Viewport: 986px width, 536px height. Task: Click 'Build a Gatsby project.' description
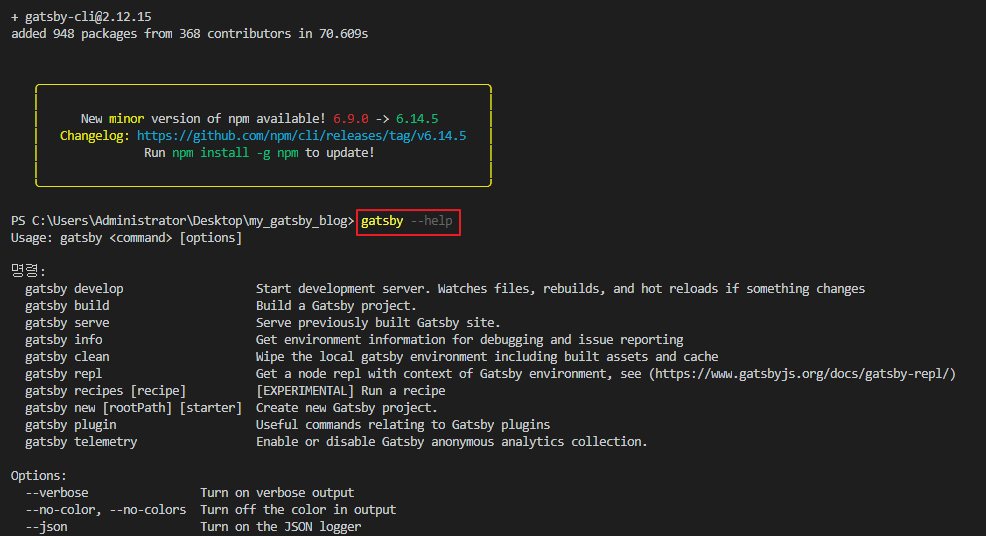pos(336,306)
